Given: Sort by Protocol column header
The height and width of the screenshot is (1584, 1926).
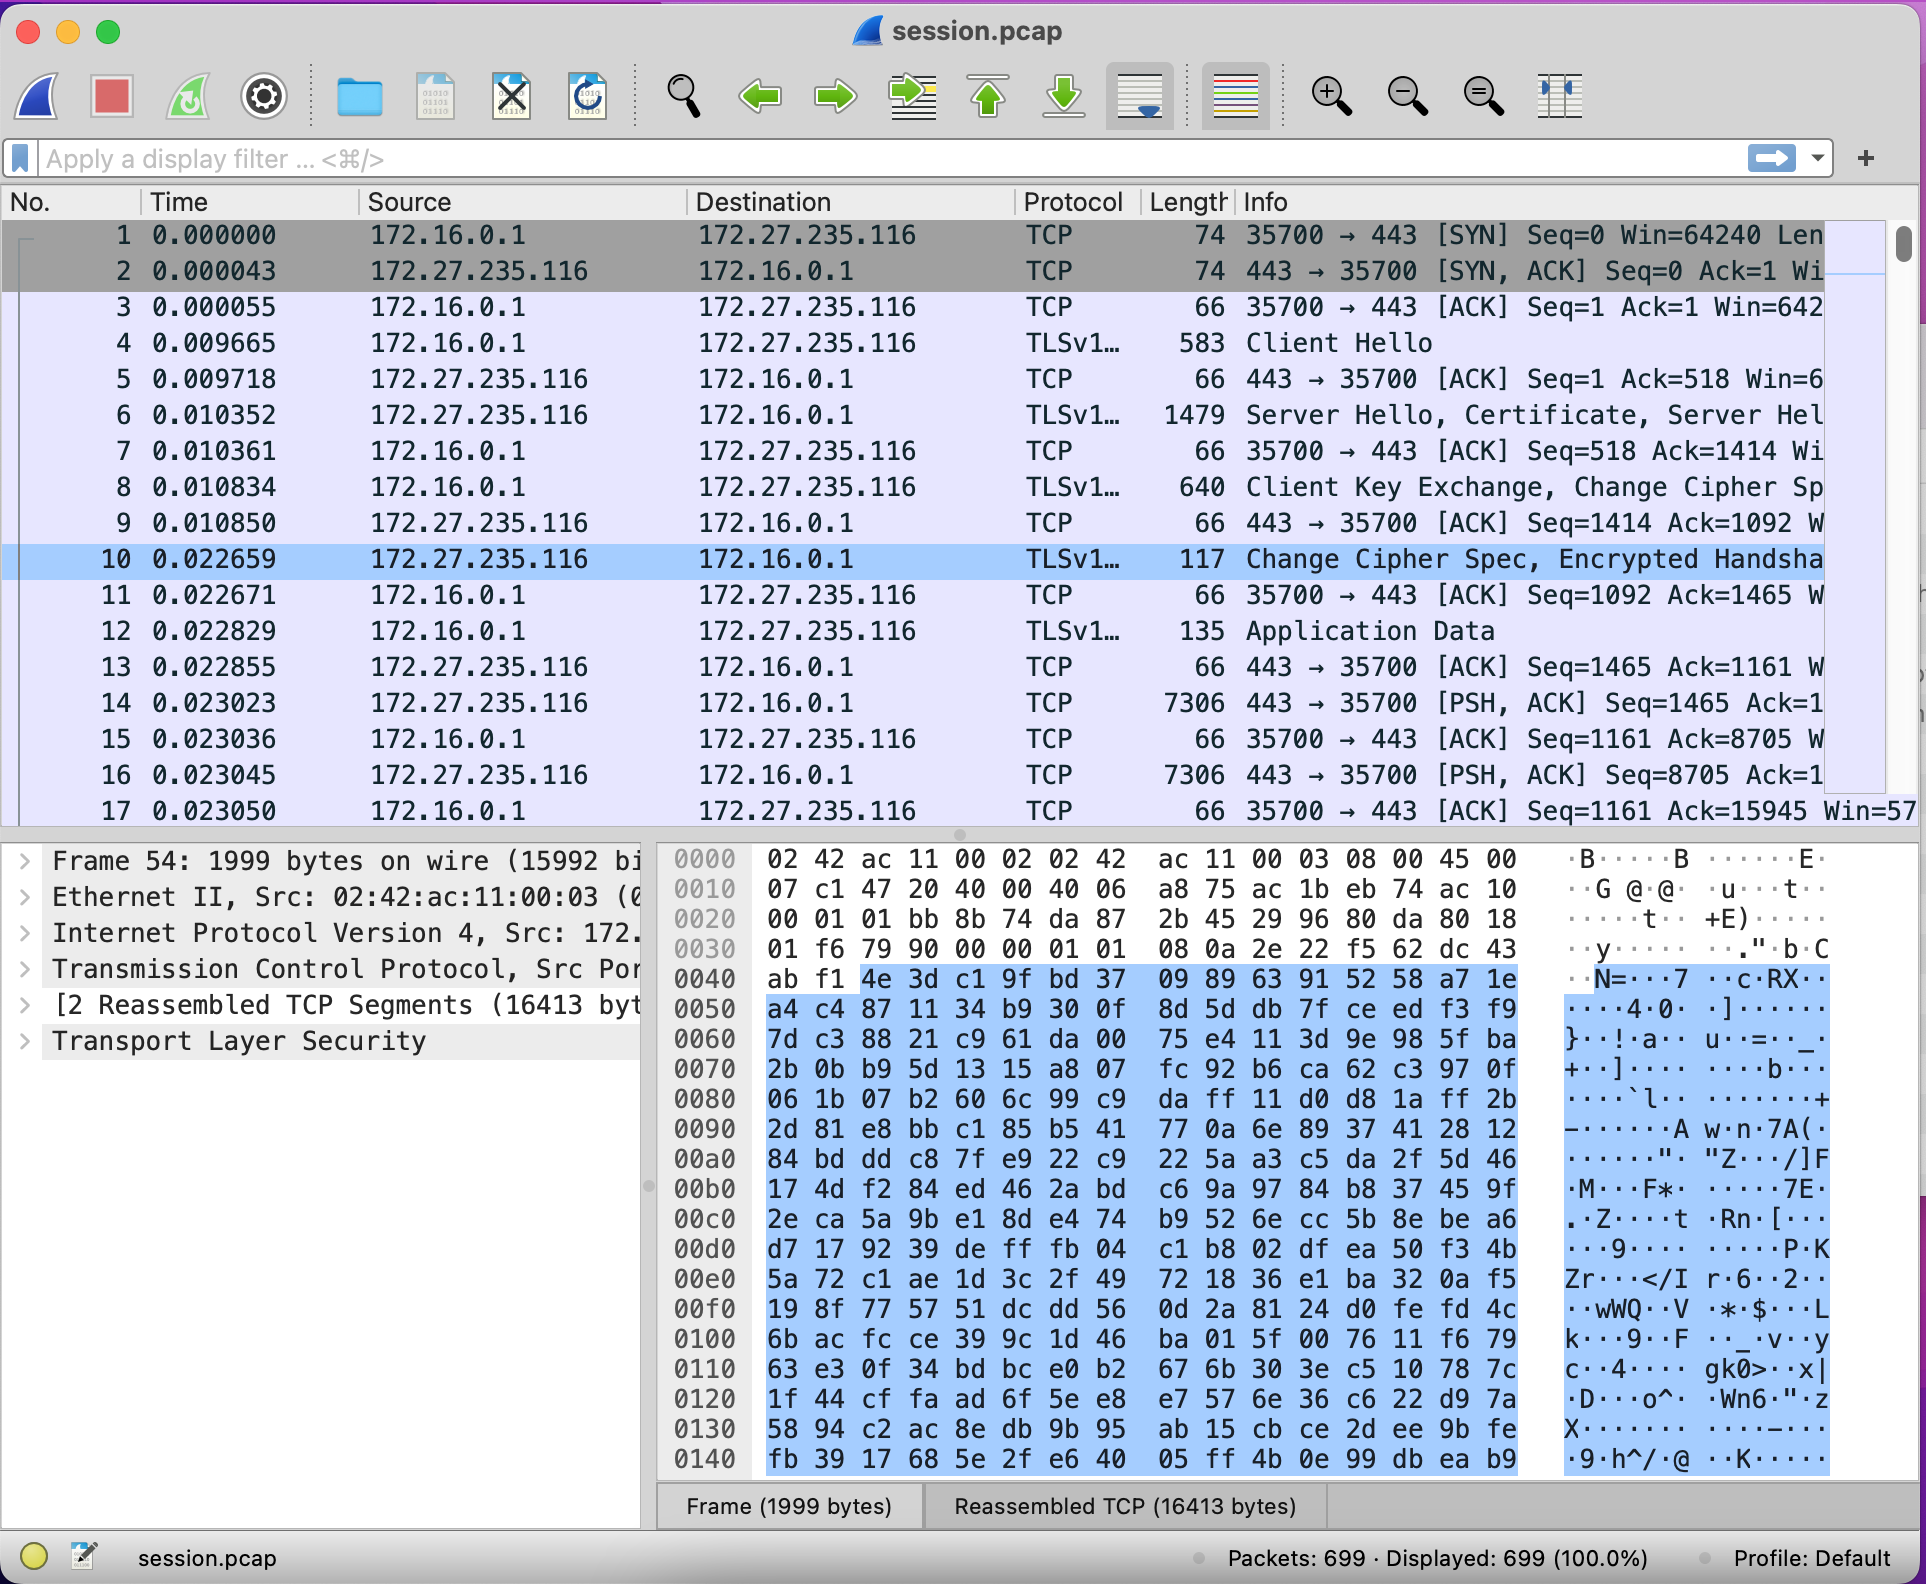Looking at the screenshot, I should (1078, 202).
